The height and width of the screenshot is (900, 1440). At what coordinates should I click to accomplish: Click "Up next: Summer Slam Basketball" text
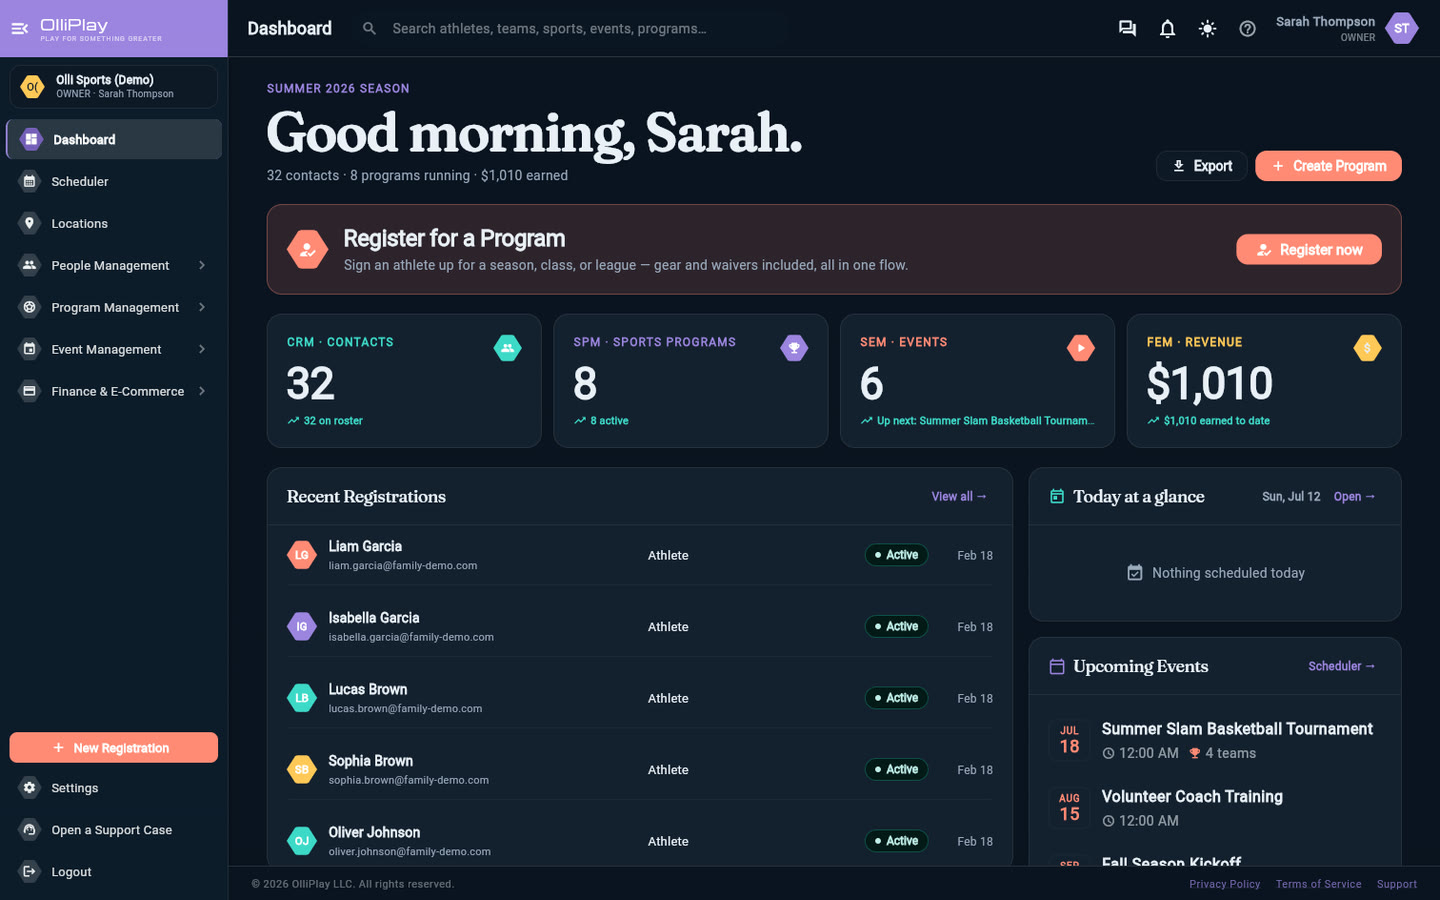click(984, 421)
